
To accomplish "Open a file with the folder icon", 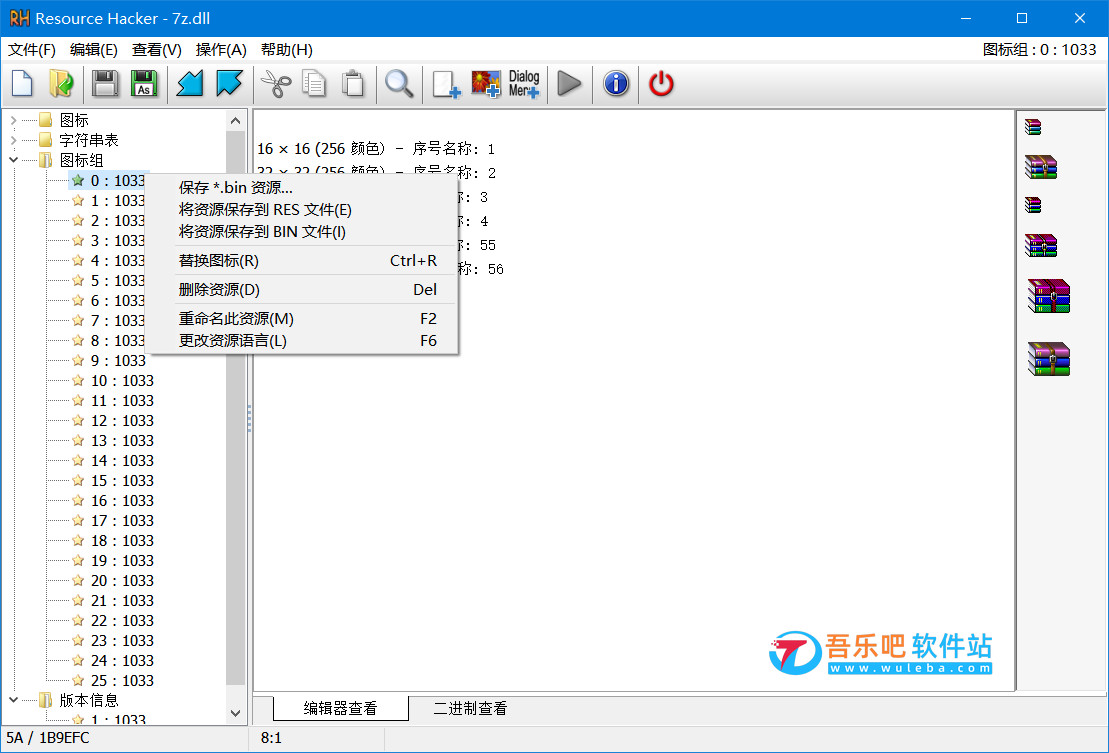I will [62, 84].
